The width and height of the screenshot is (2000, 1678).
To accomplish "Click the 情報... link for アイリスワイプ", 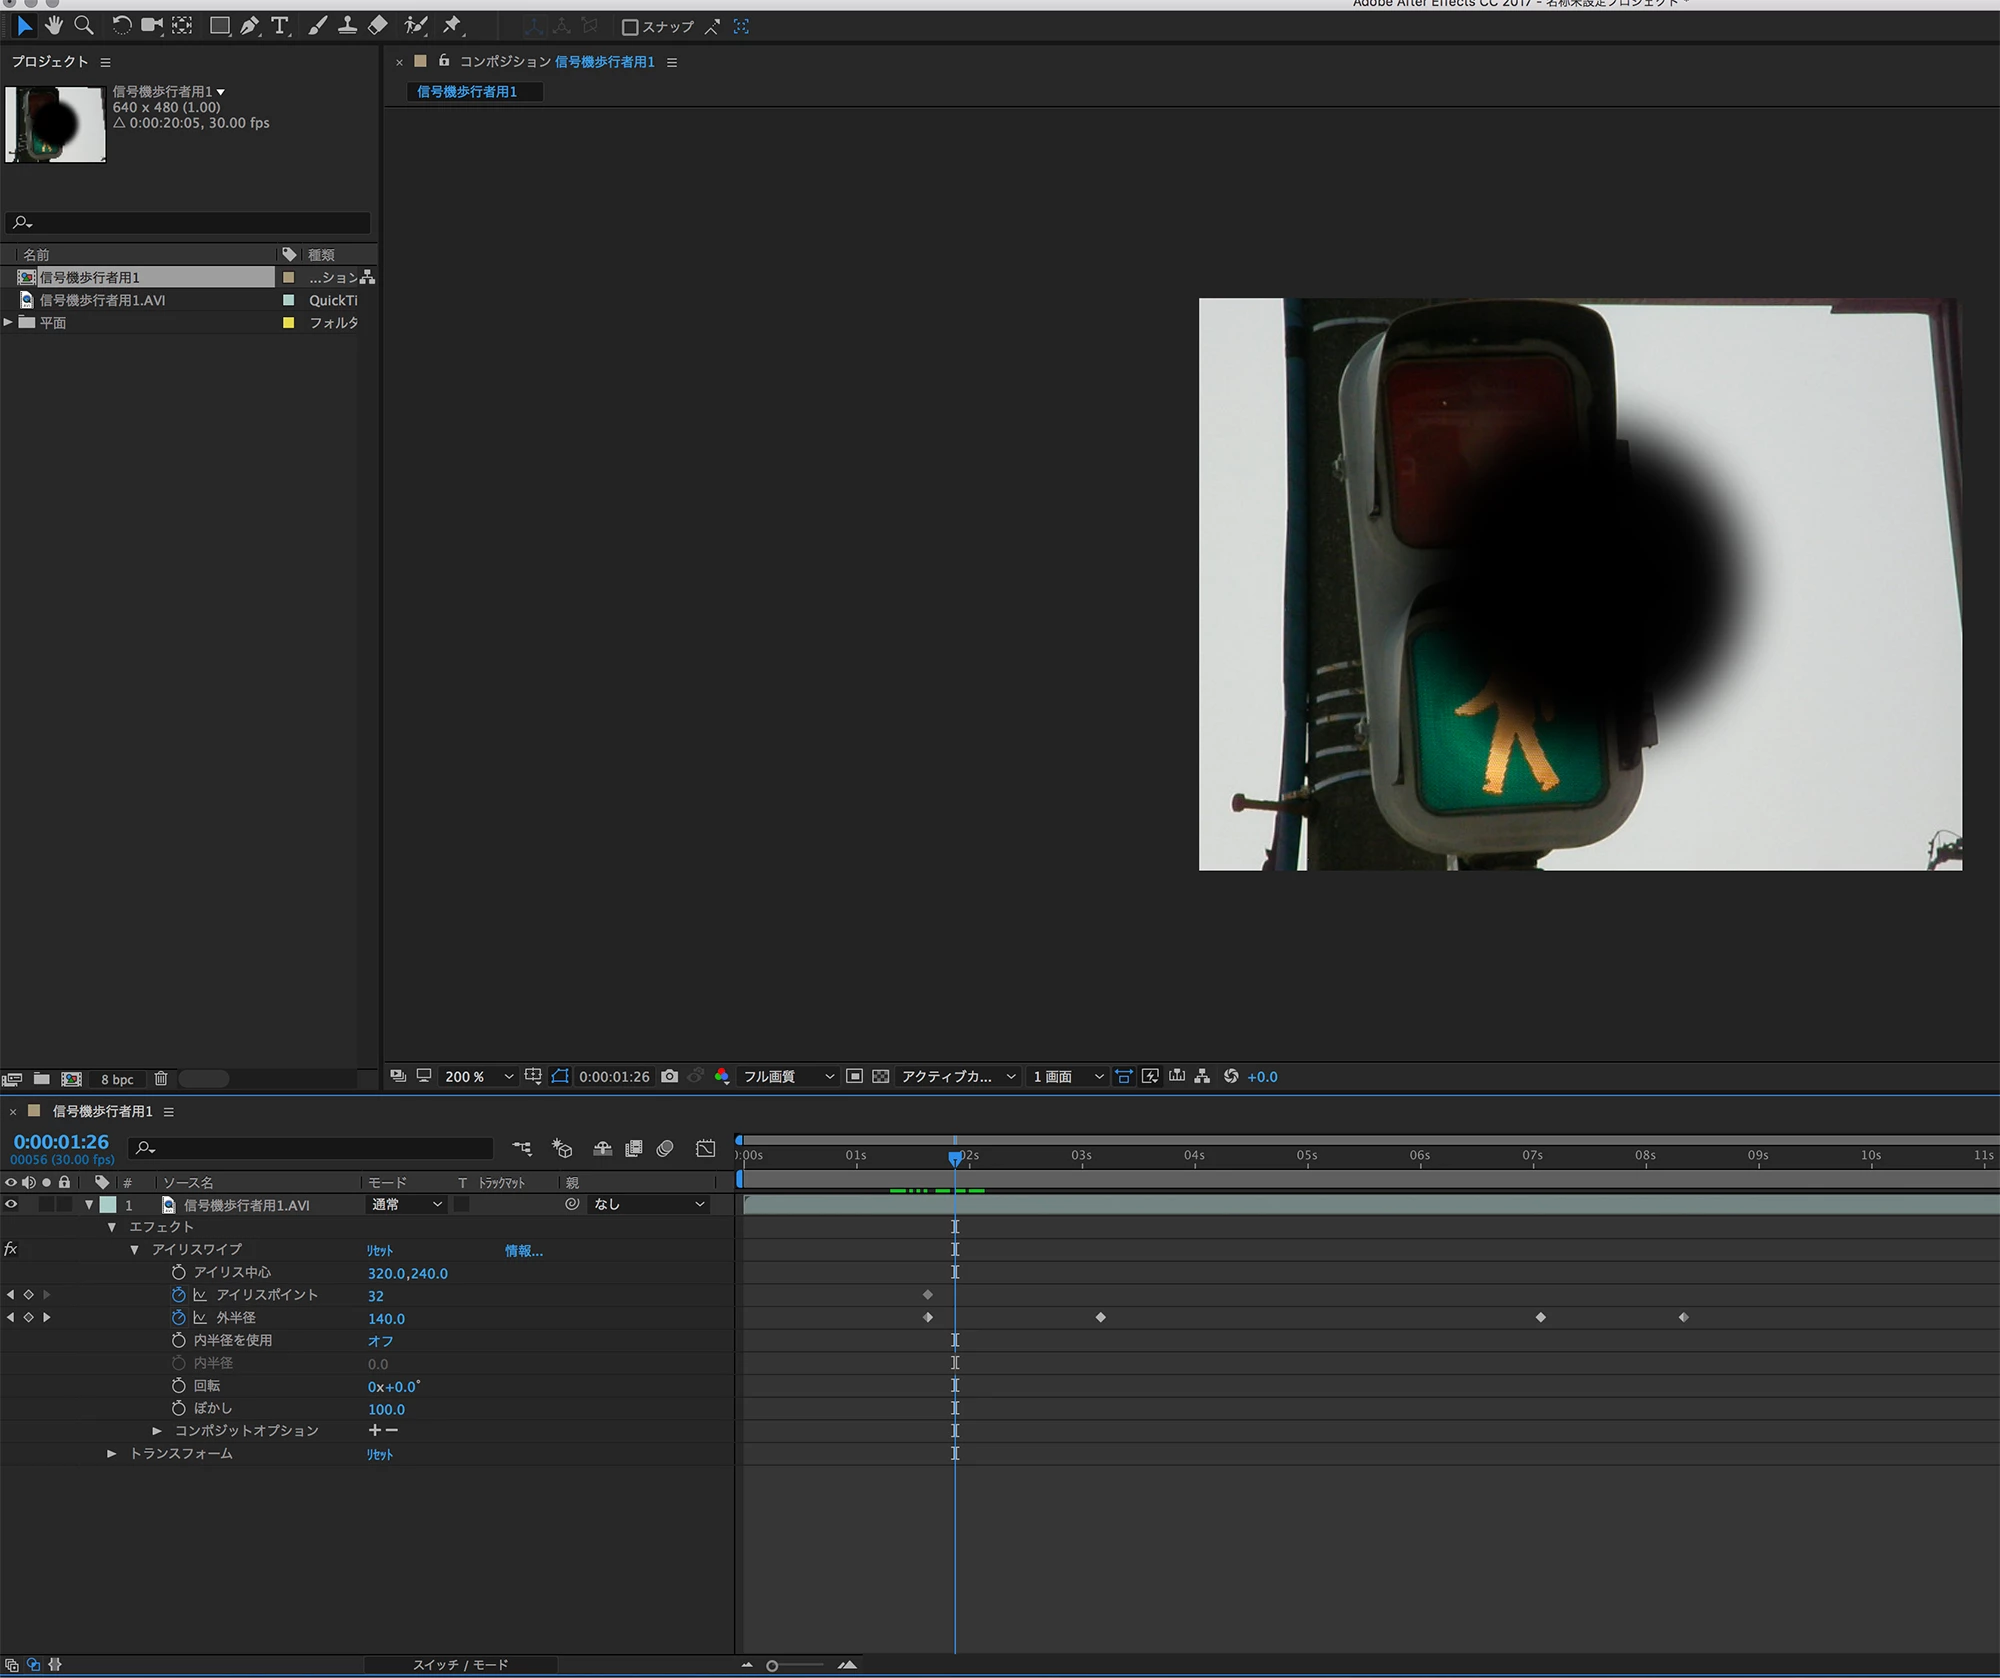I will [523, 1250].
